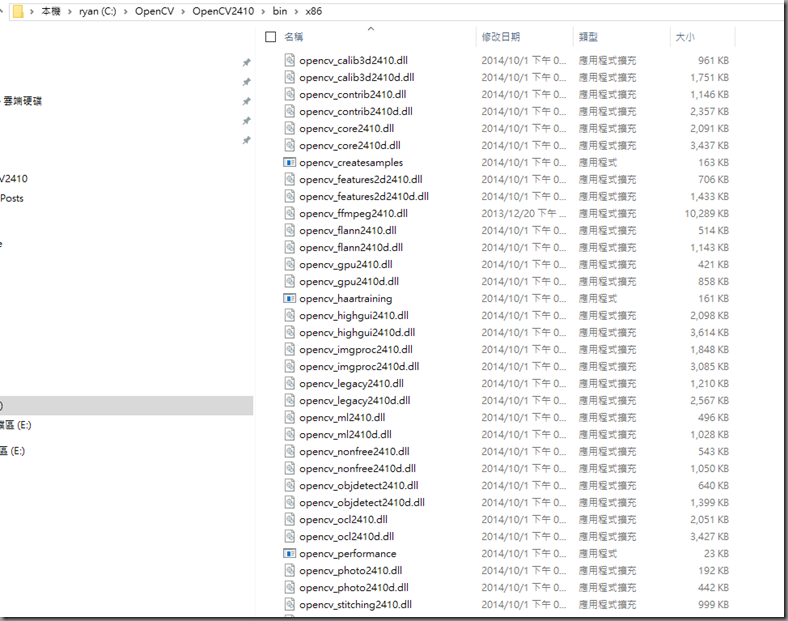Sort by the 修改日期 column header

(501, 37)
